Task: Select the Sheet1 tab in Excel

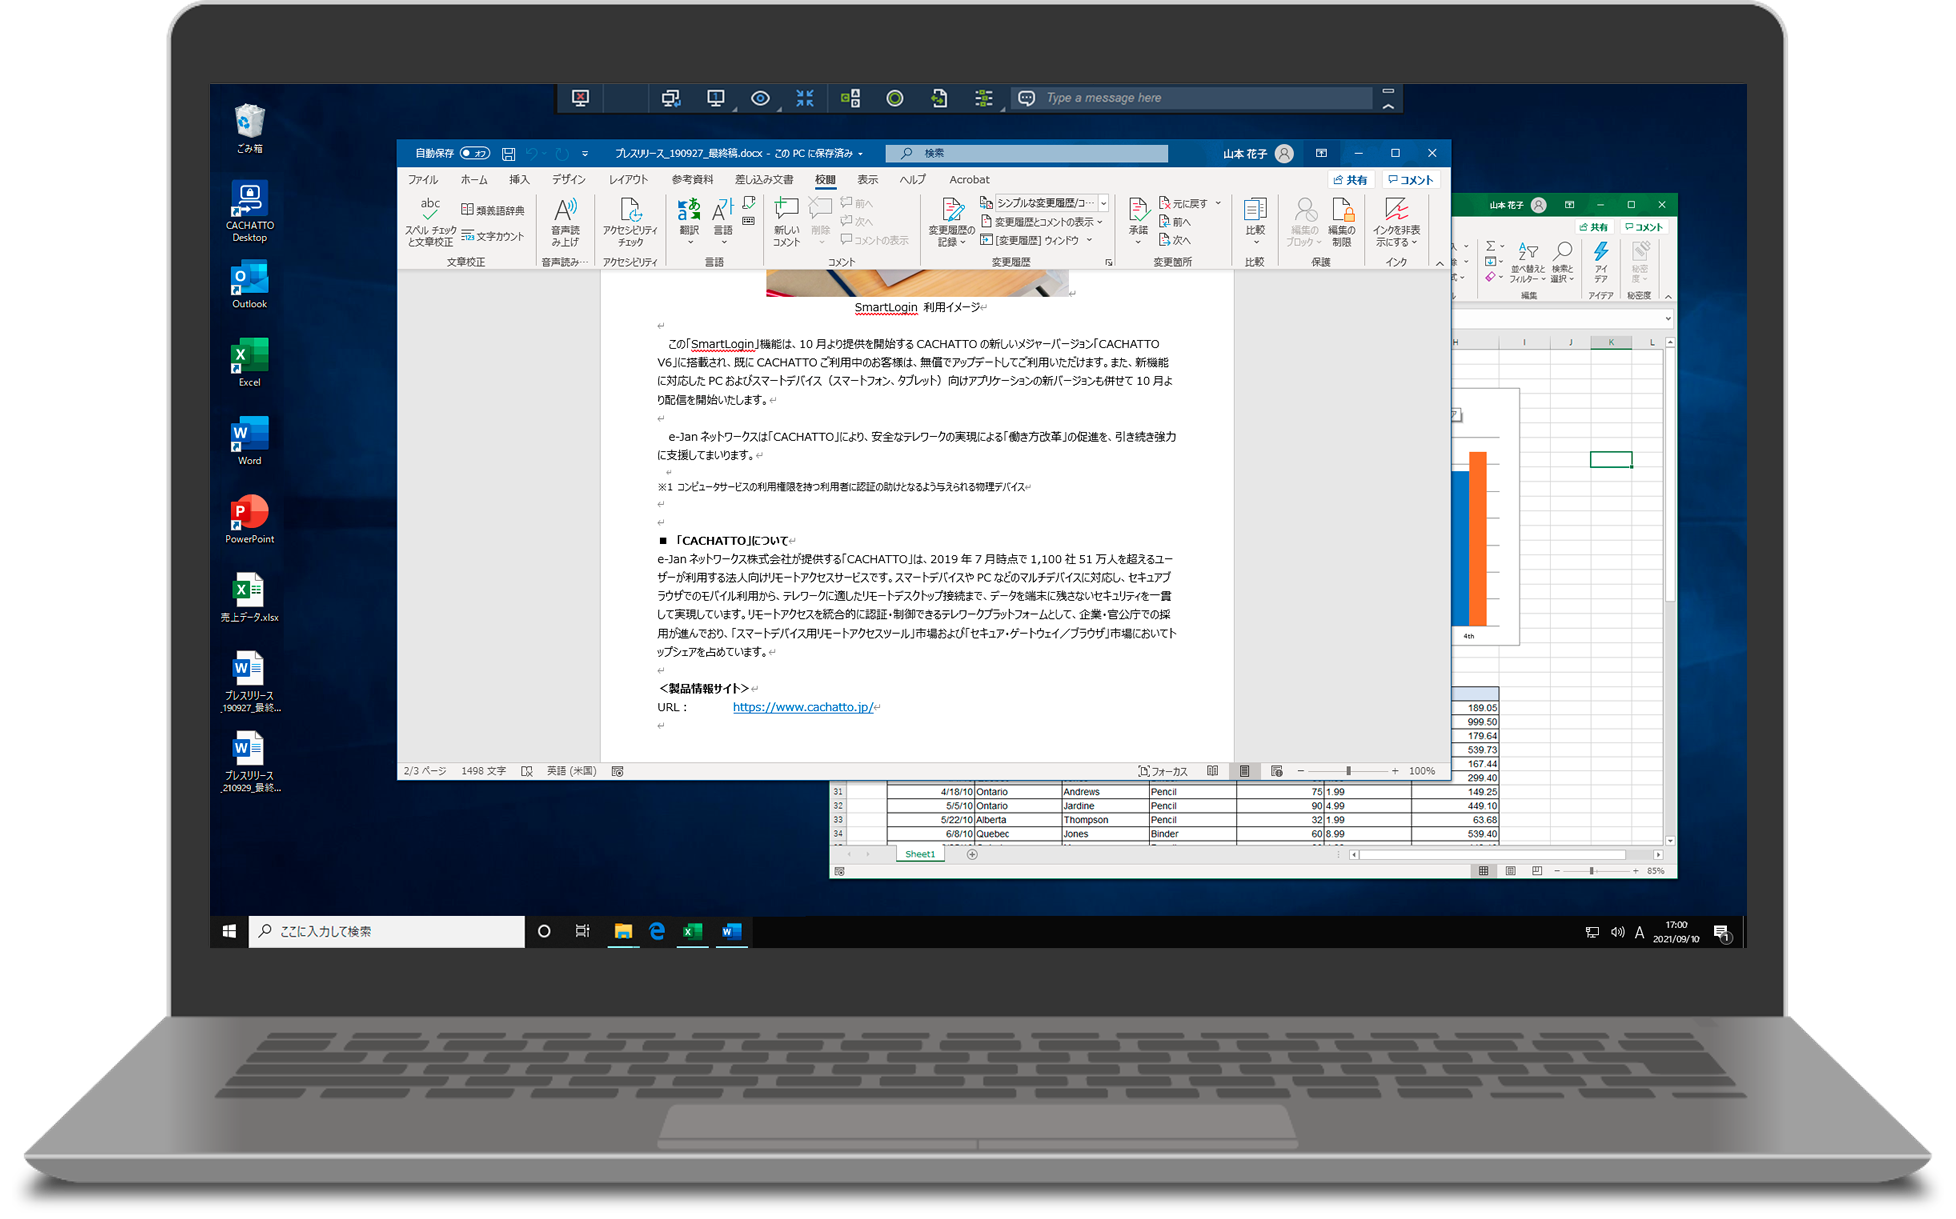Action: [x=919, y=854]
